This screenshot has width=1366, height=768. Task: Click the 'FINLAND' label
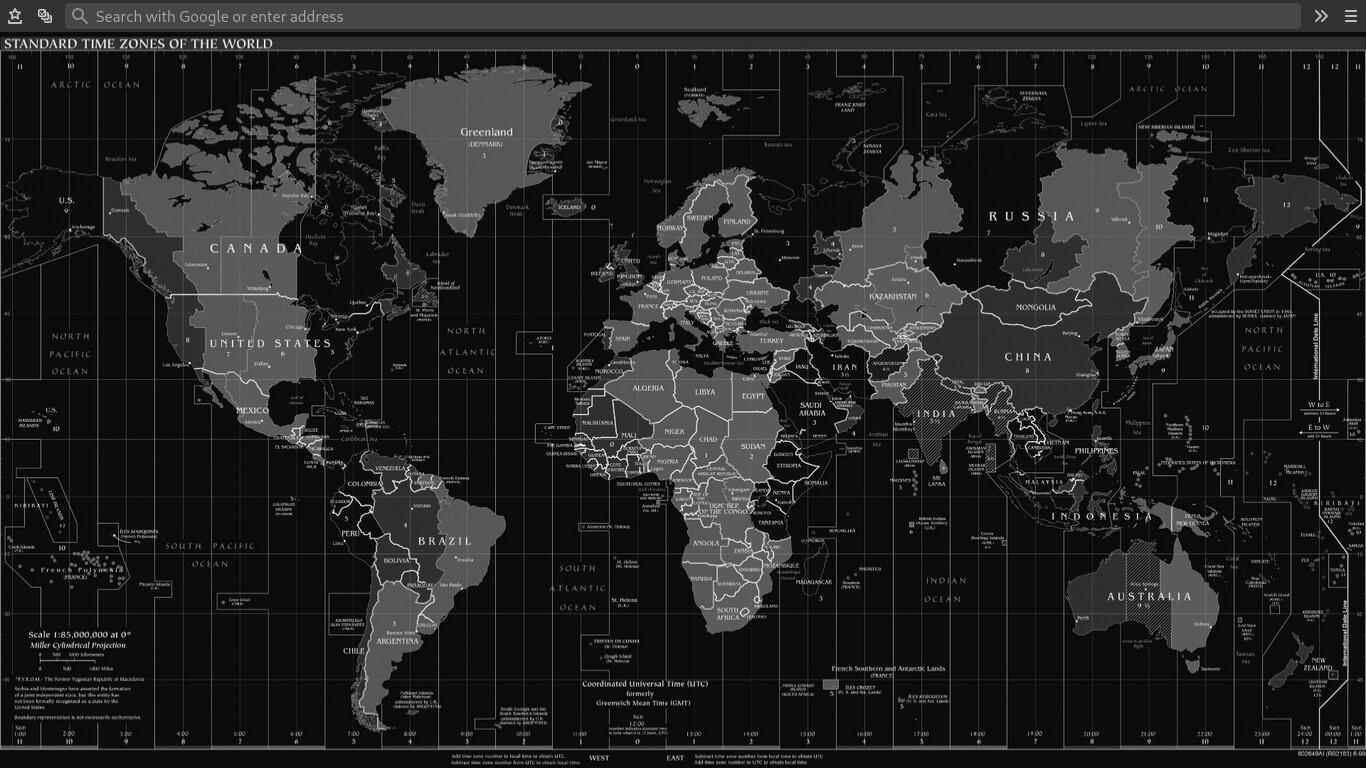(x=737, y=221)
